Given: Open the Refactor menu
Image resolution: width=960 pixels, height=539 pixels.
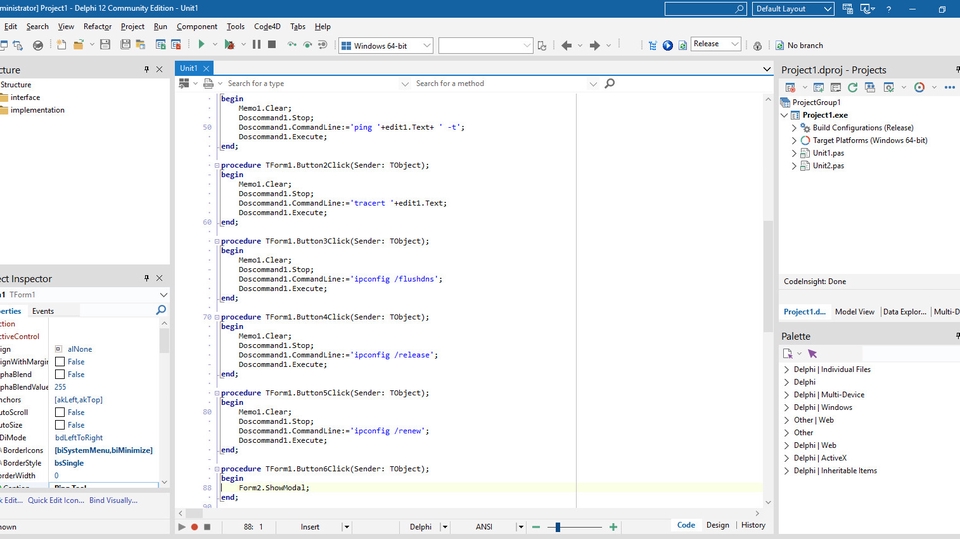Looking at the screenshot, I should [x=97, y=26].
